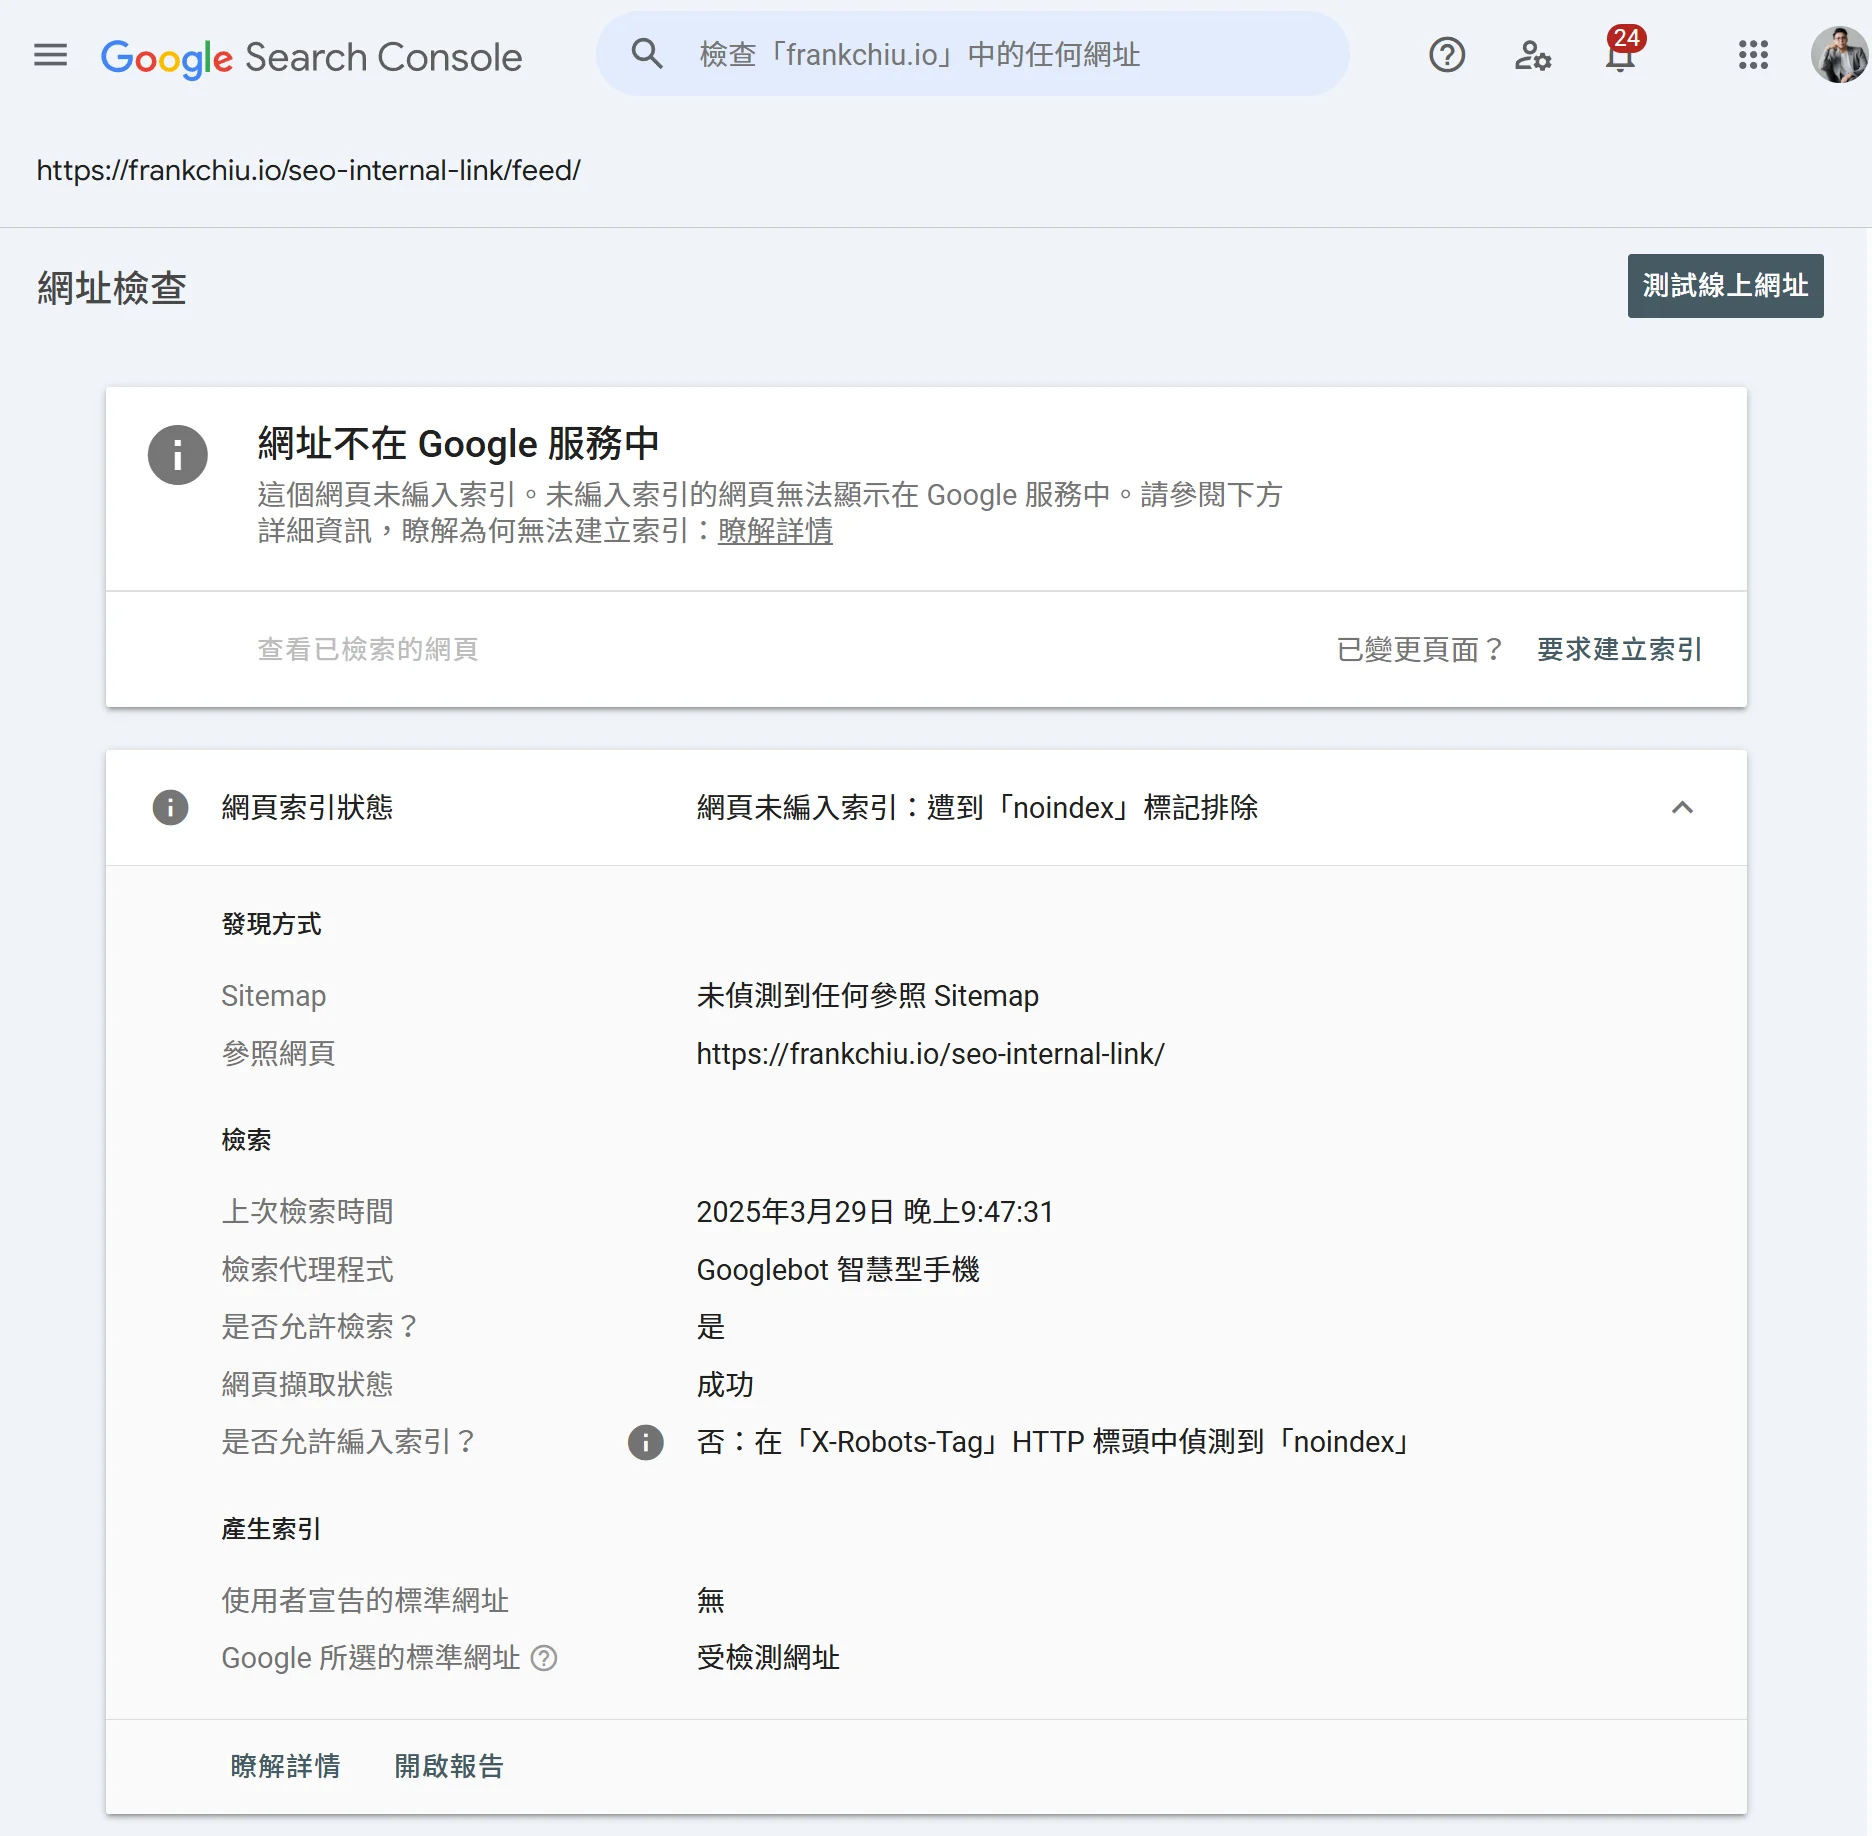1872x1836 pixels.
Task: Click help icon next to Google 所選的標準網址
Action: tap(544, 1658)
